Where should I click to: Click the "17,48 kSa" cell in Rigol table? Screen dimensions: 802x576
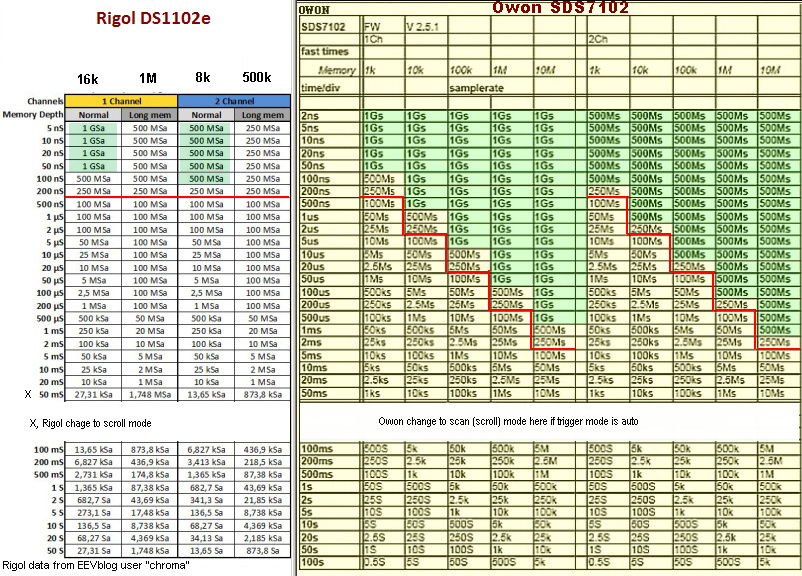pos(150,513)
